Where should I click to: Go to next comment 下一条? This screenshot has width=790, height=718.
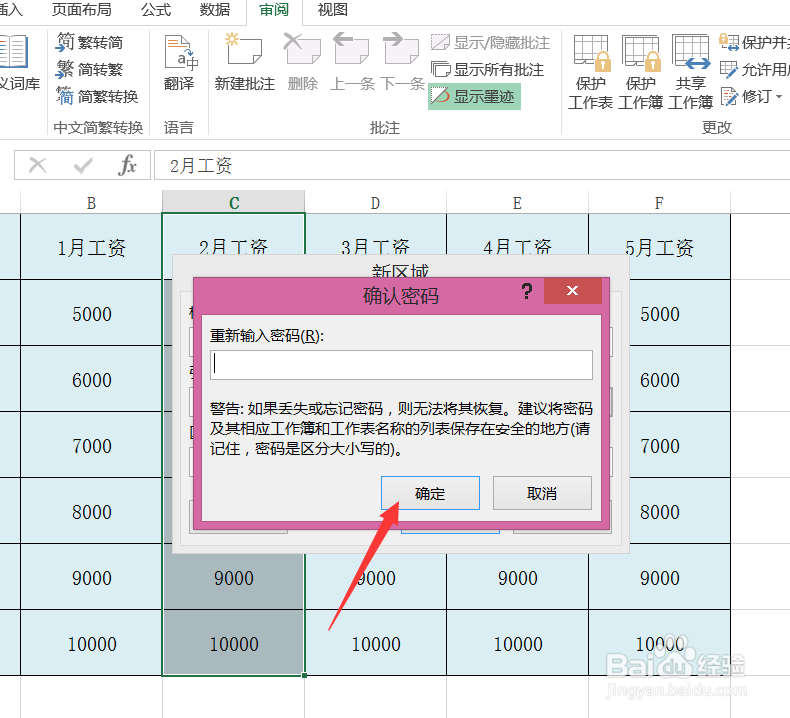401,63
